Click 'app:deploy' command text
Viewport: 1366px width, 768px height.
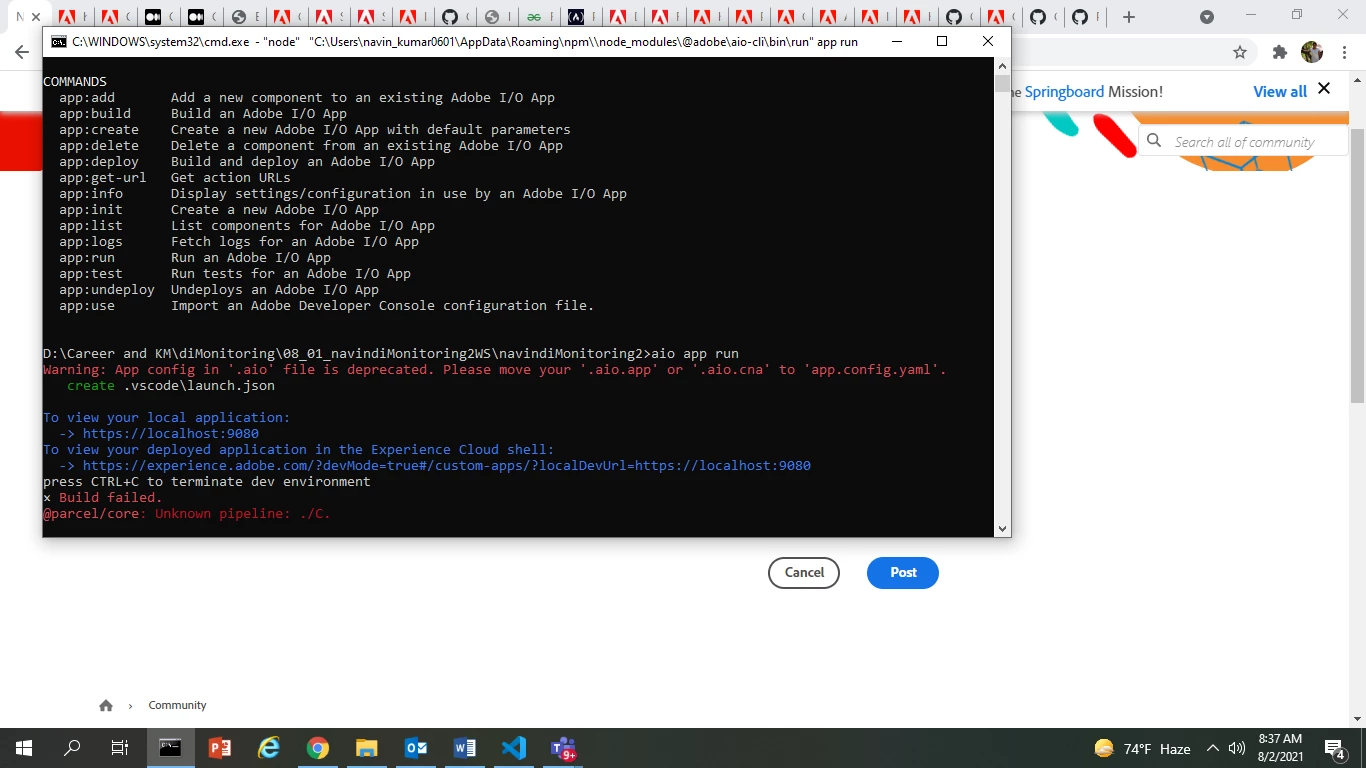tap(99, 162)
